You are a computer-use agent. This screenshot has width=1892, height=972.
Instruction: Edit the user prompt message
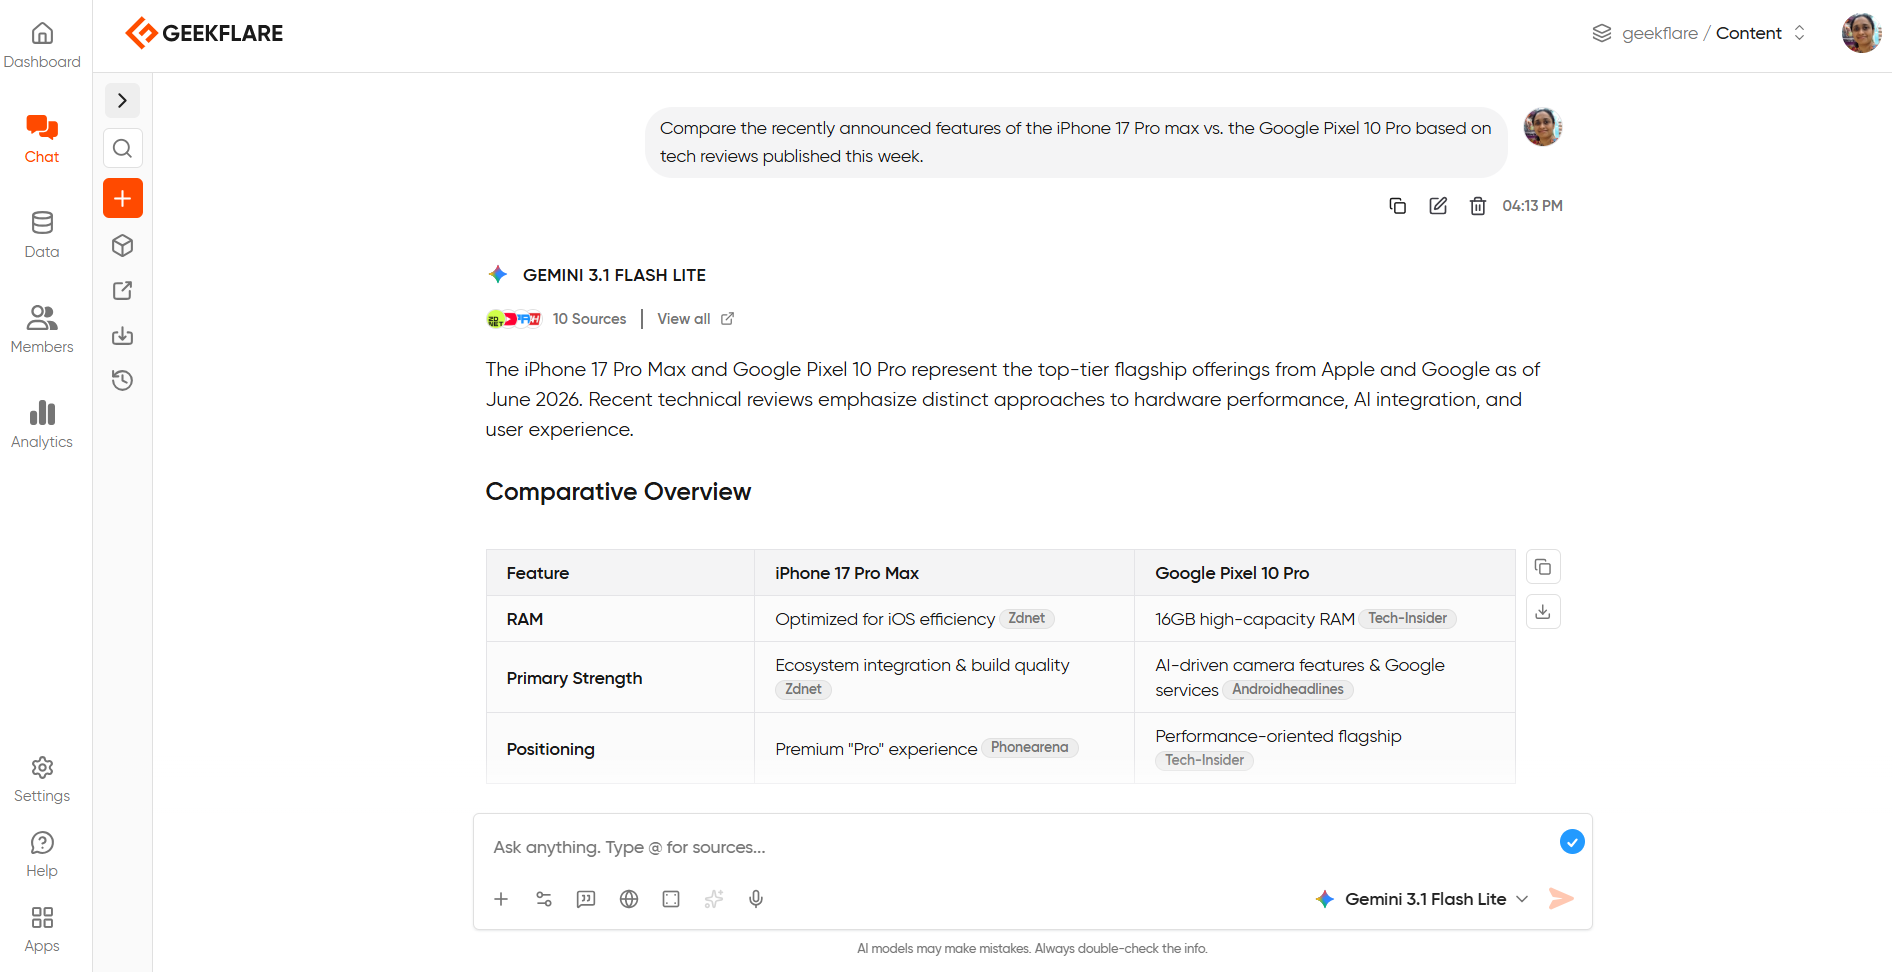pyautogui.click(x=1438, y=206)
